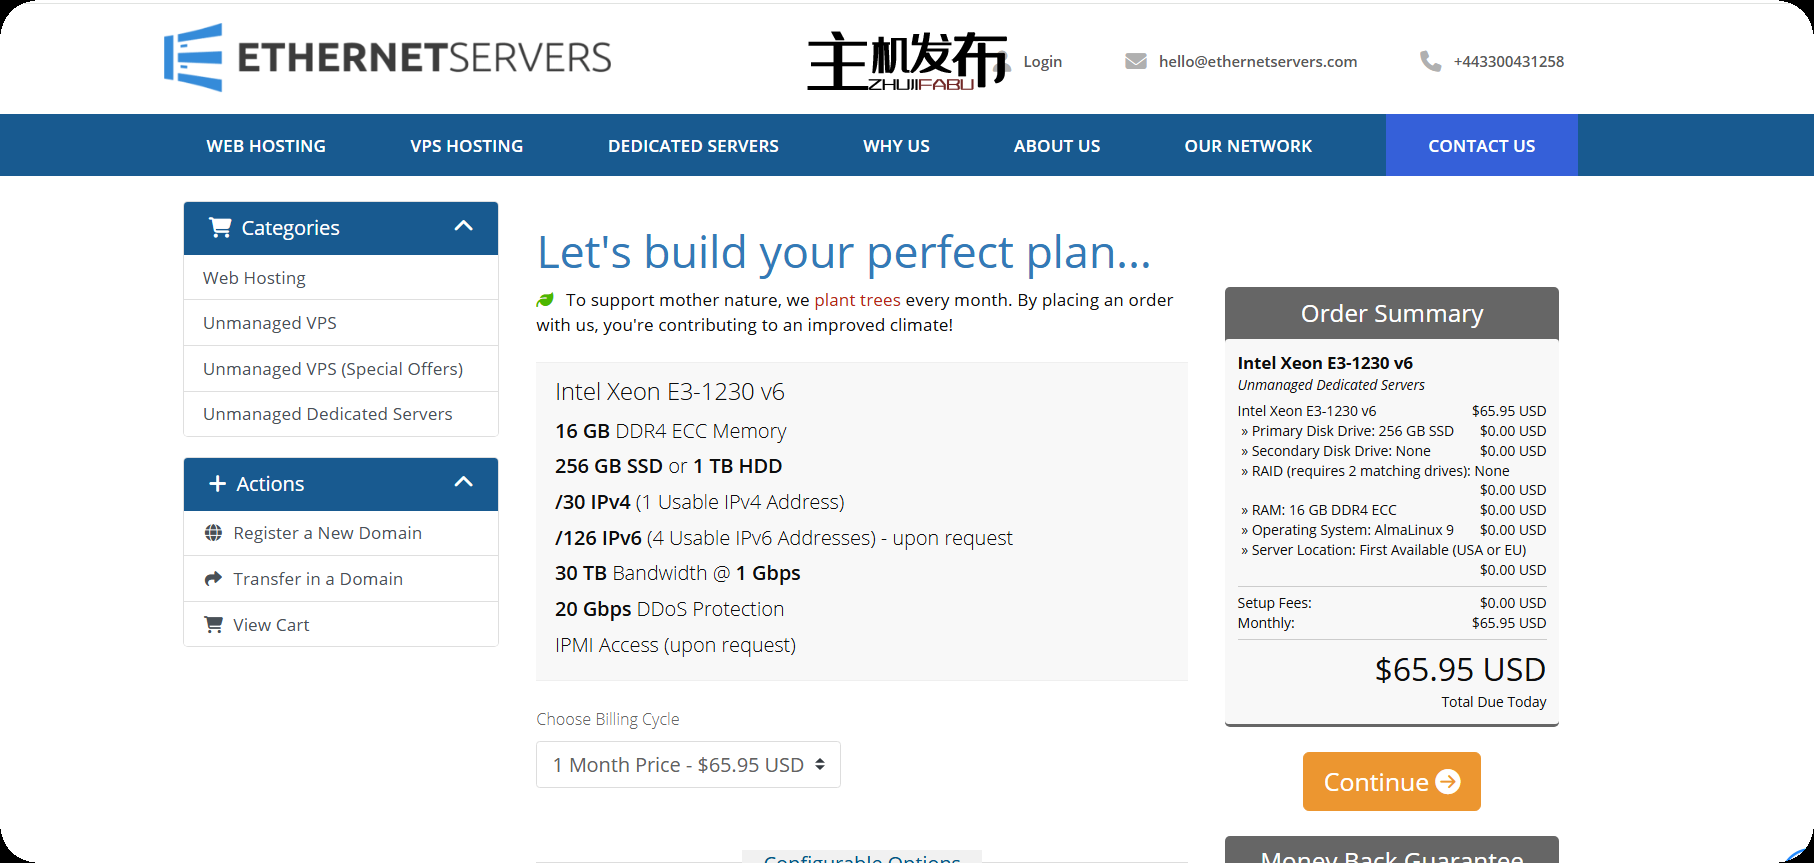
Task: Click the phone icon in header
Action: point(1430,61)
